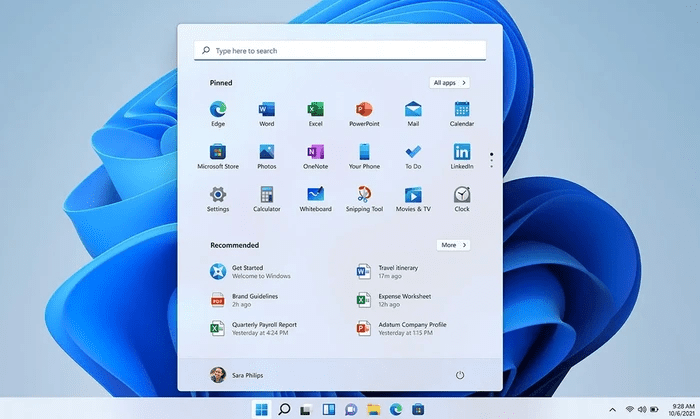Screen dimensions: 700x419
Task: Open the To Do app
Action: coord(413,157)
